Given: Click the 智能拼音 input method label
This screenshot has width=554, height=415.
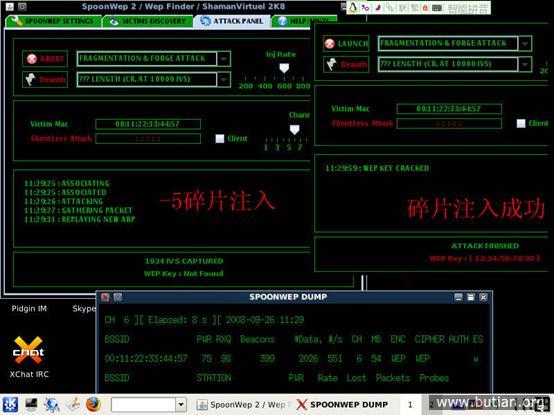Looking at the screenshot, I should (x=468, y=8).
